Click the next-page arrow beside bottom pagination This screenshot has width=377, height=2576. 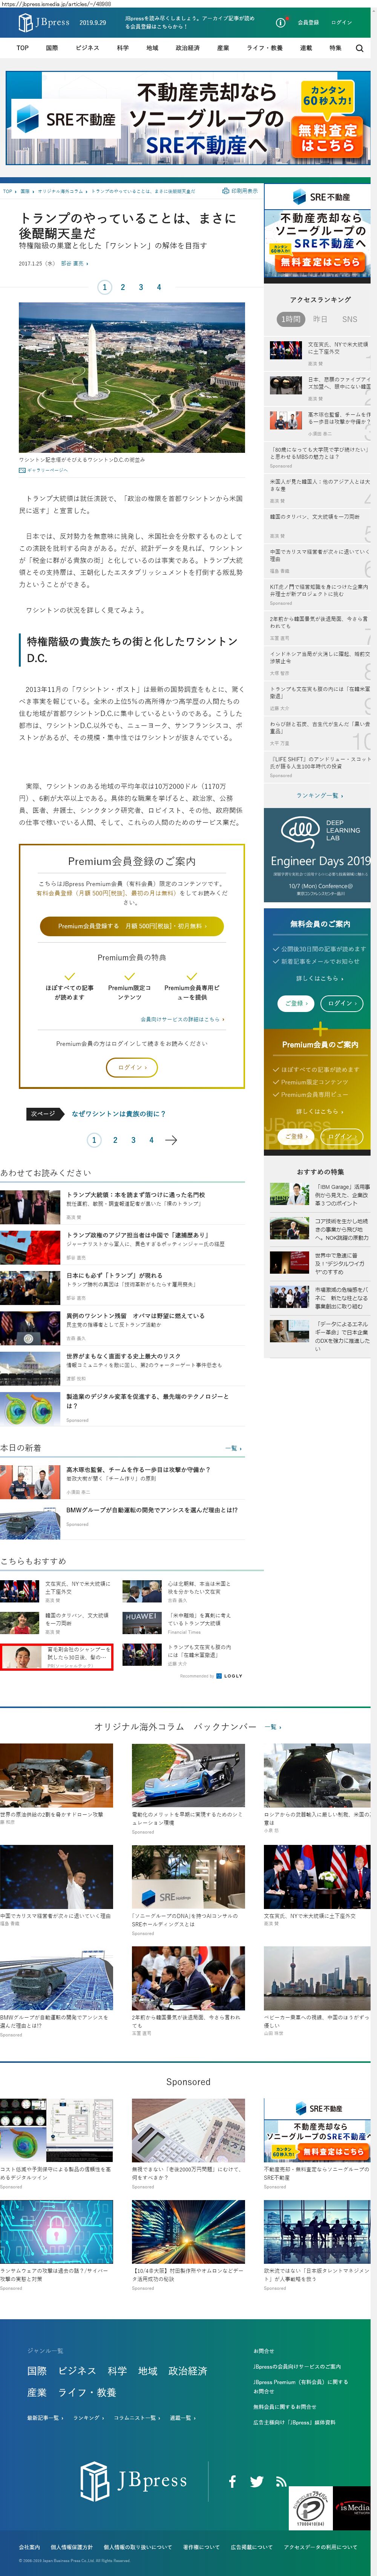point(171,1140)
